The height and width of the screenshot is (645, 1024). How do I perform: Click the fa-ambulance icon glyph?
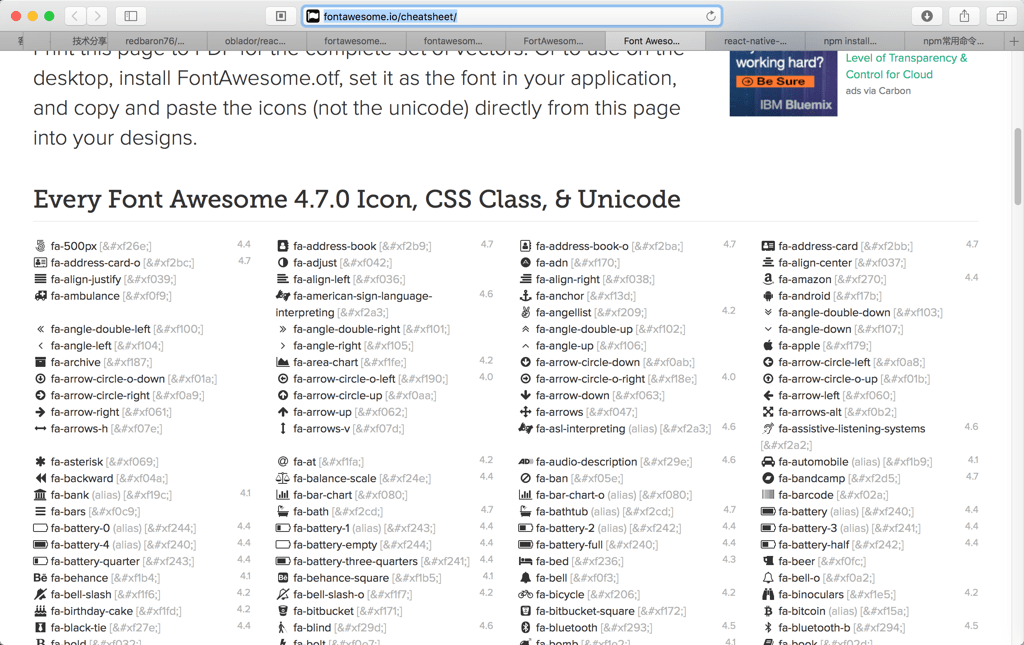pyautogui.click(x=40, y=296)
